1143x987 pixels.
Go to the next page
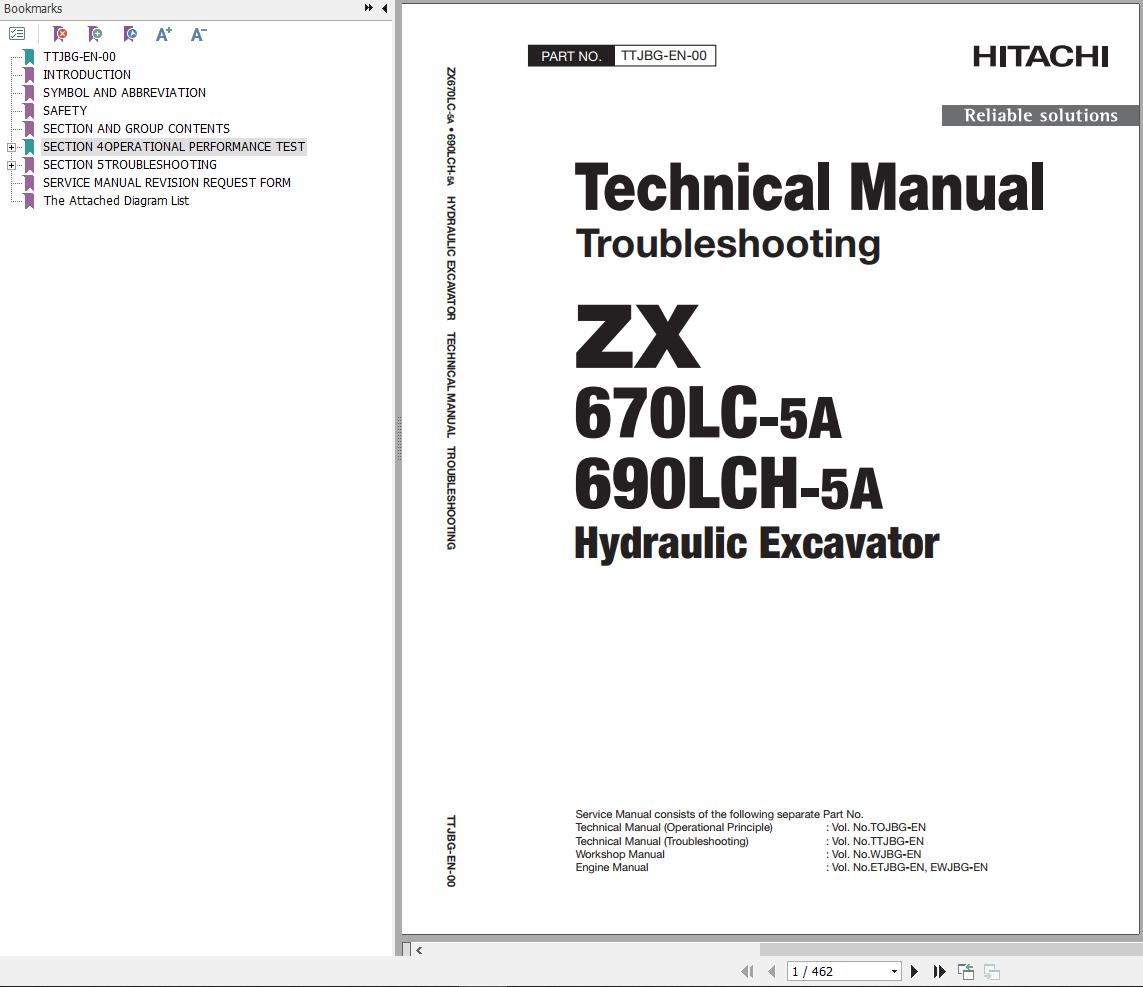914,971
